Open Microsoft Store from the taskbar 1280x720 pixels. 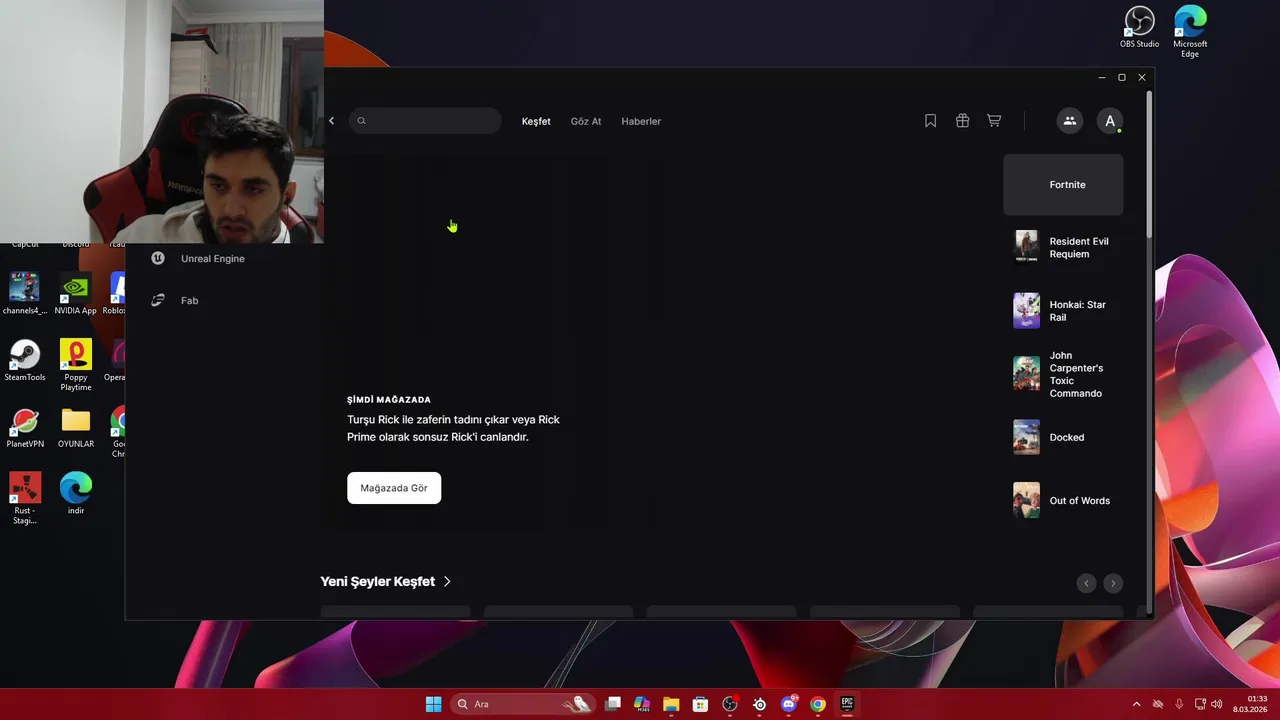pyautogui.click(x=700, y=704)
